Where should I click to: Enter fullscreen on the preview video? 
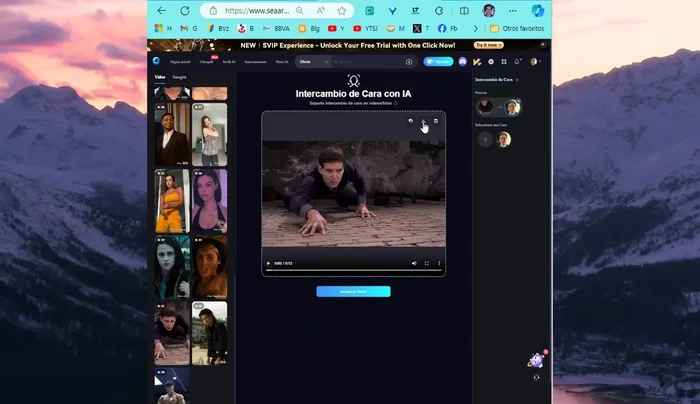point(427,263)
